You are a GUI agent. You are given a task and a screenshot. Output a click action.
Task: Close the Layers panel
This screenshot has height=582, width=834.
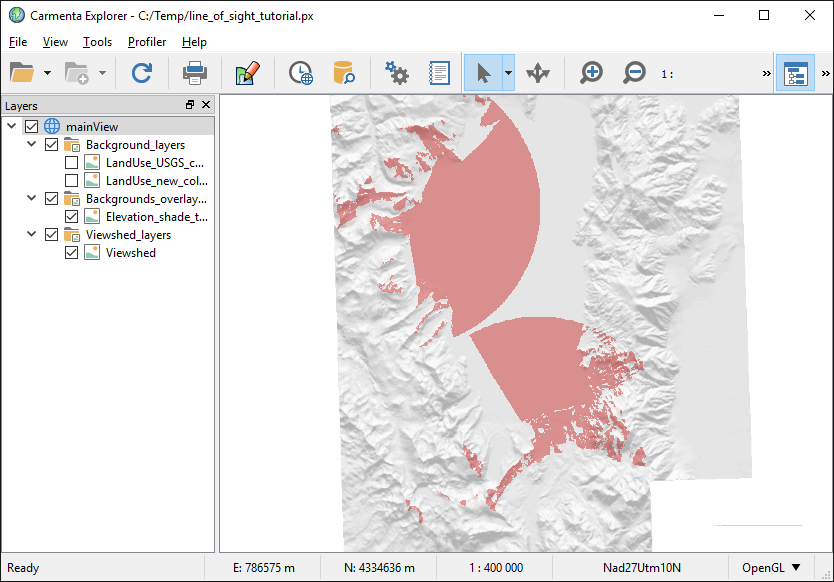pos(206,105)
